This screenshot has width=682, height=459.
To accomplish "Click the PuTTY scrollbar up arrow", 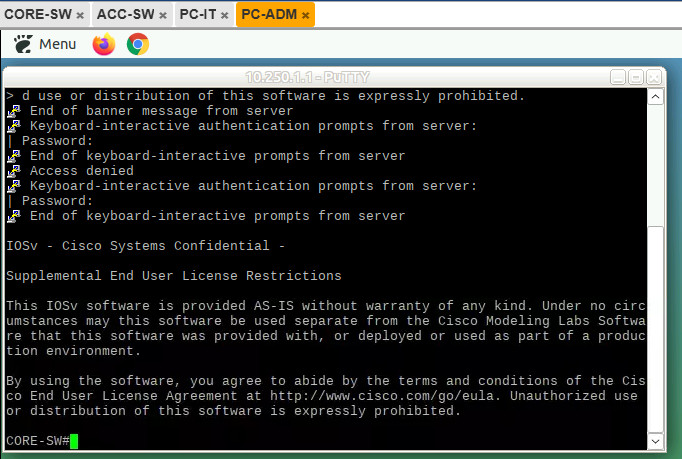I will click(x=655, y=96).
